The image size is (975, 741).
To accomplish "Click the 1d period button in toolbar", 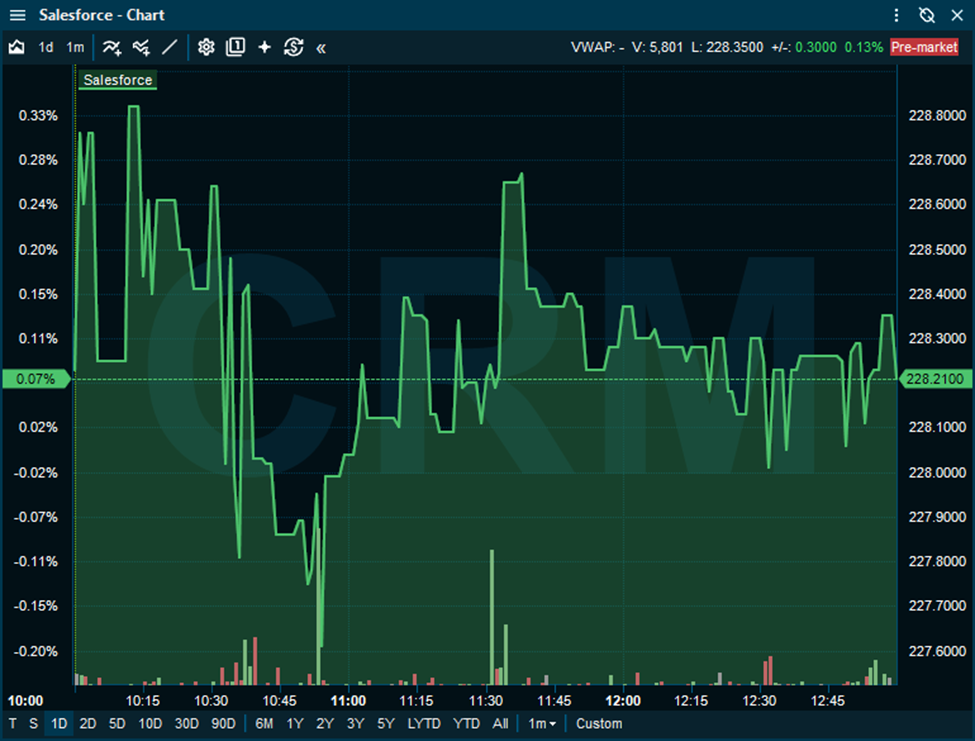I will coord(46,47).
